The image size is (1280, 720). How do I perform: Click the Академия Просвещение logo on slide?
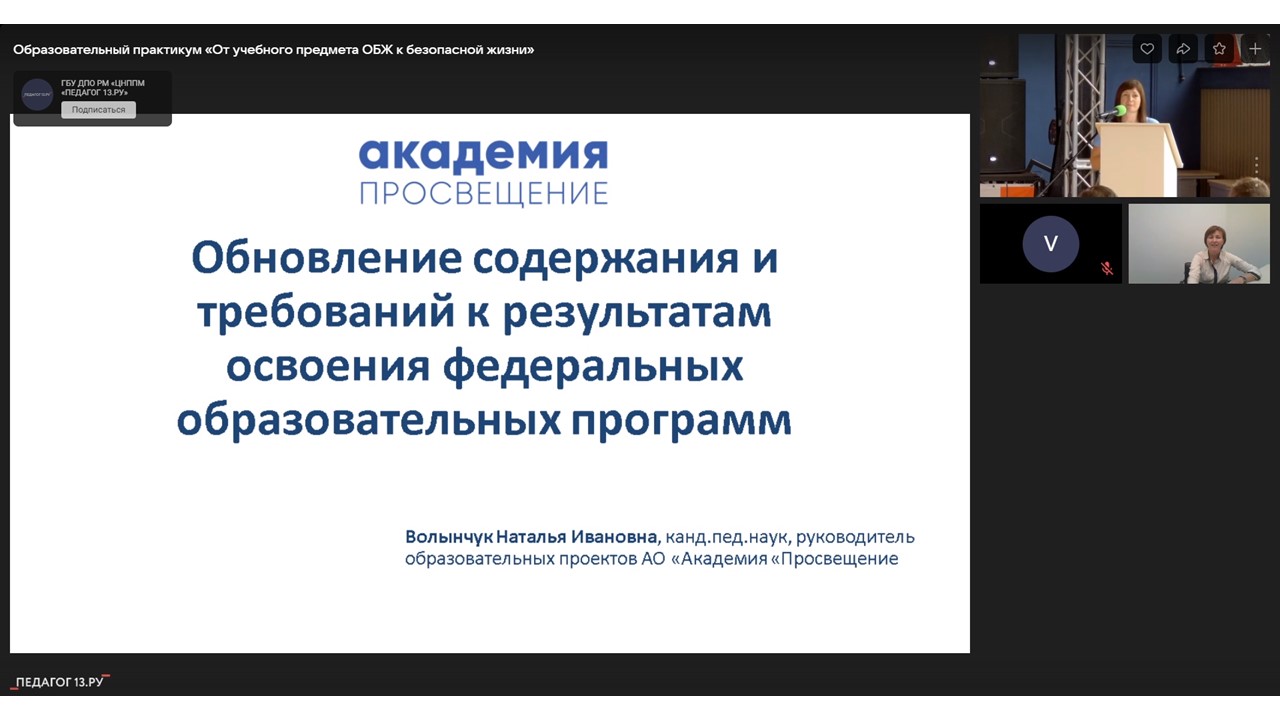(x=483, y=171)
